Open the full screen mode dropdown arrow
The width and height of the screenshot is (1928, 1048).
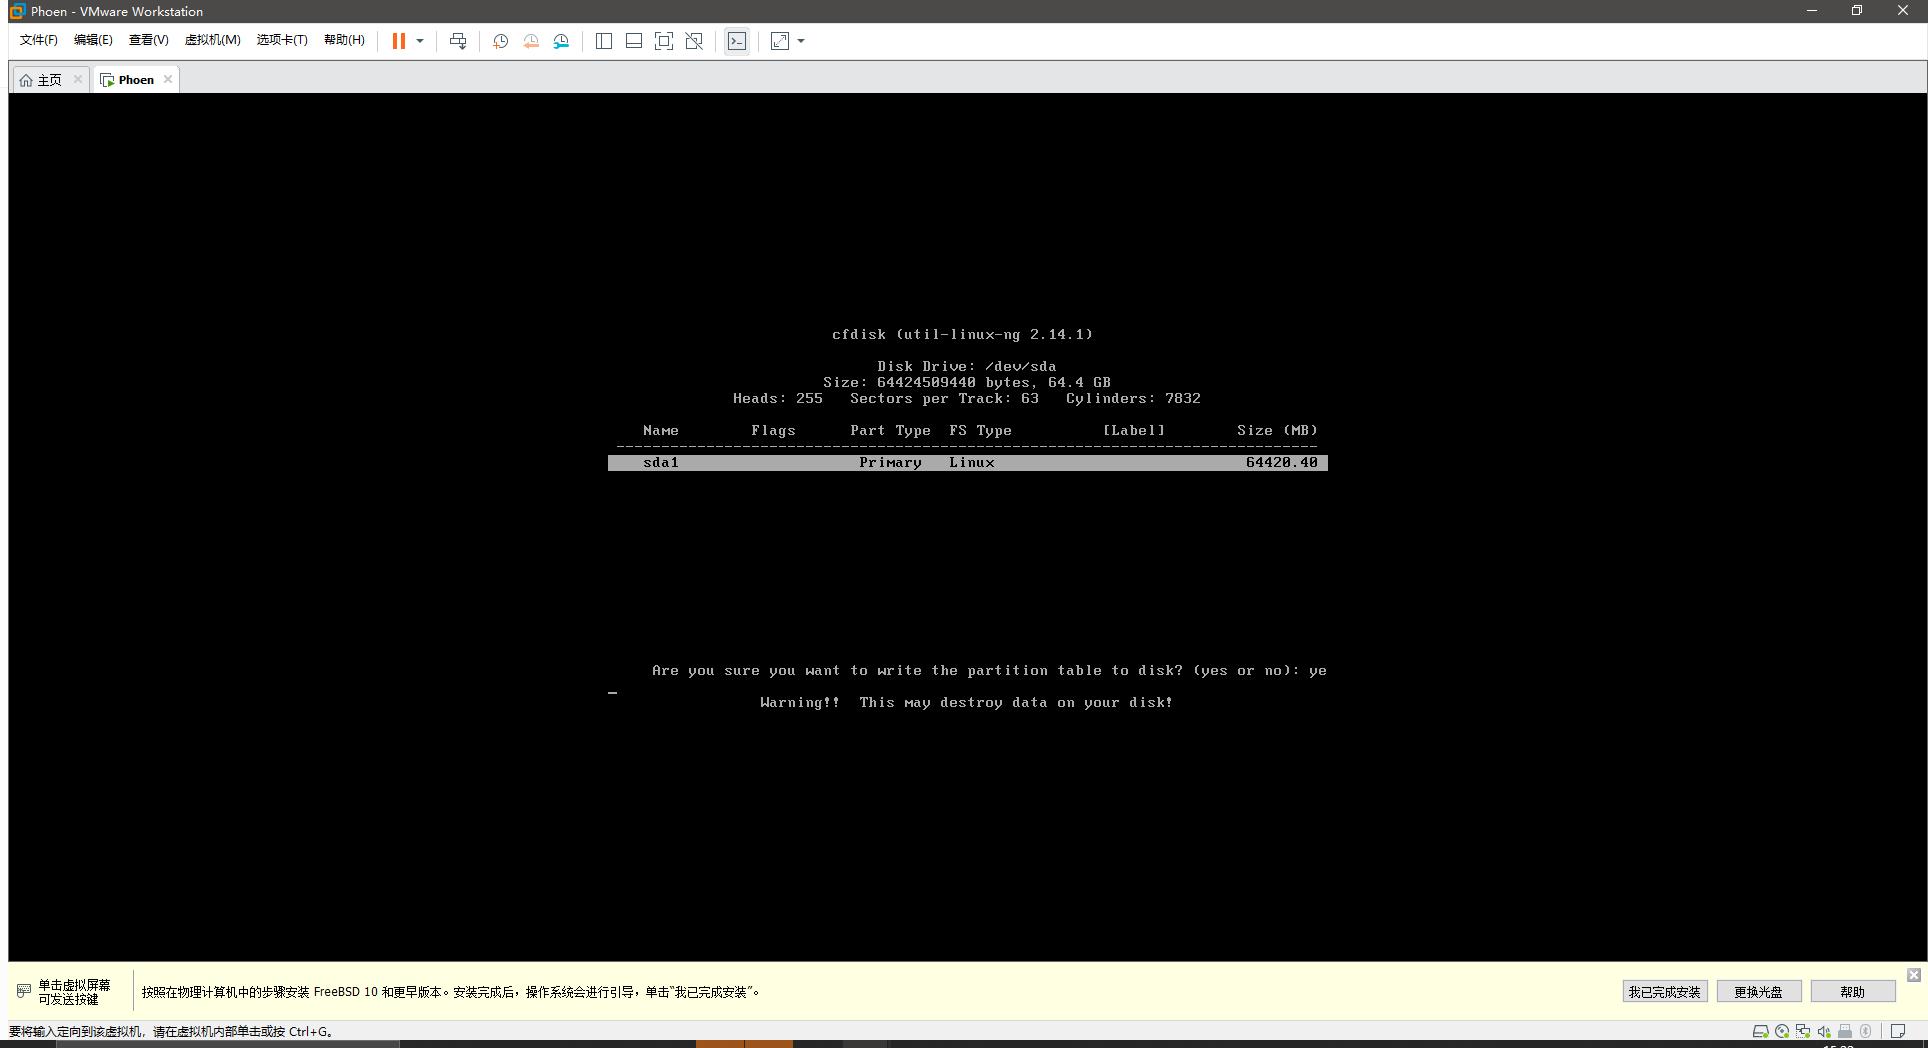tap(799, 41)
